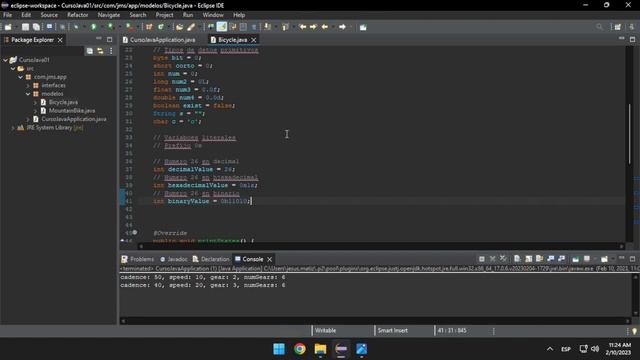
Task: Click Last Edit Location arrow
Action: pyautogui.click(x=302, y=27)
